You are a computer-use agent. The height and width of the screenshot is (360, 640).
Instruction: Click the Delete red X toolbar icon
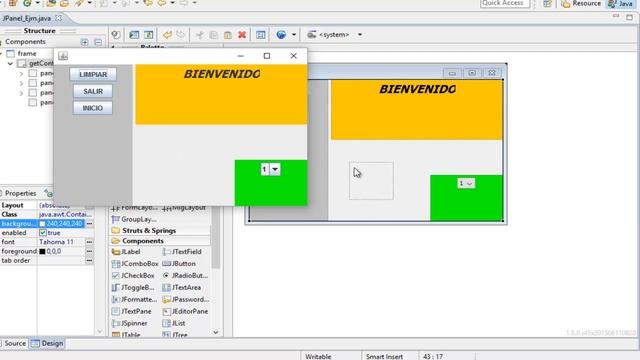tap(242, 35)
